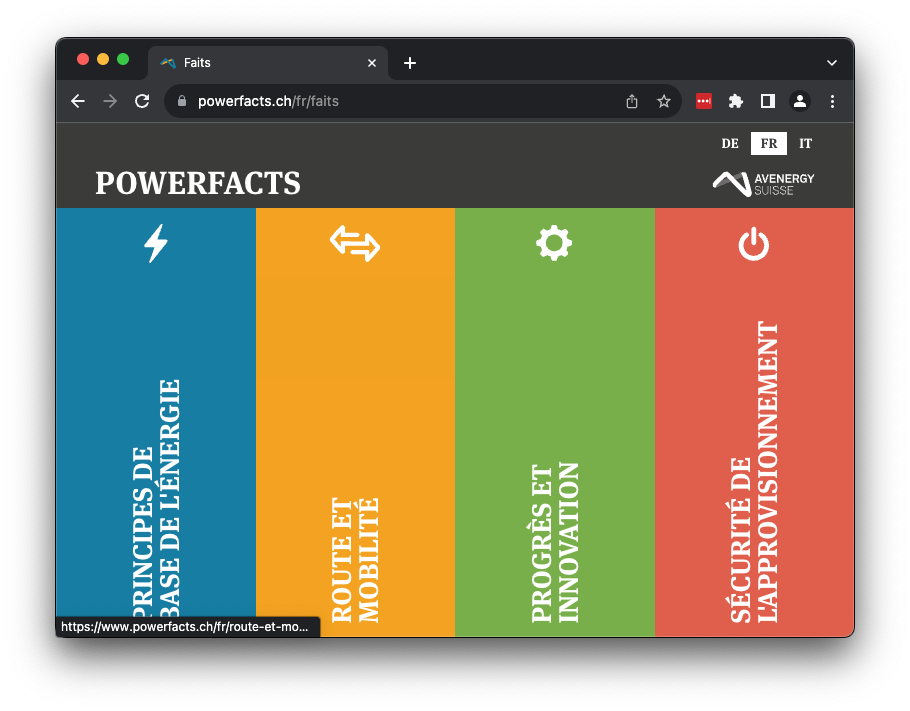Open the user profile menu
This screenshot has height=711, width=910.
[800, 101]
